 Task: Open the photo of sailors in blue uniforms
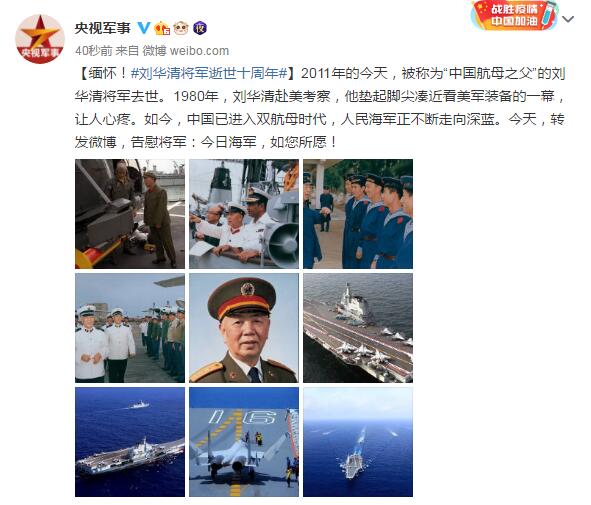[x=358, y=214]
